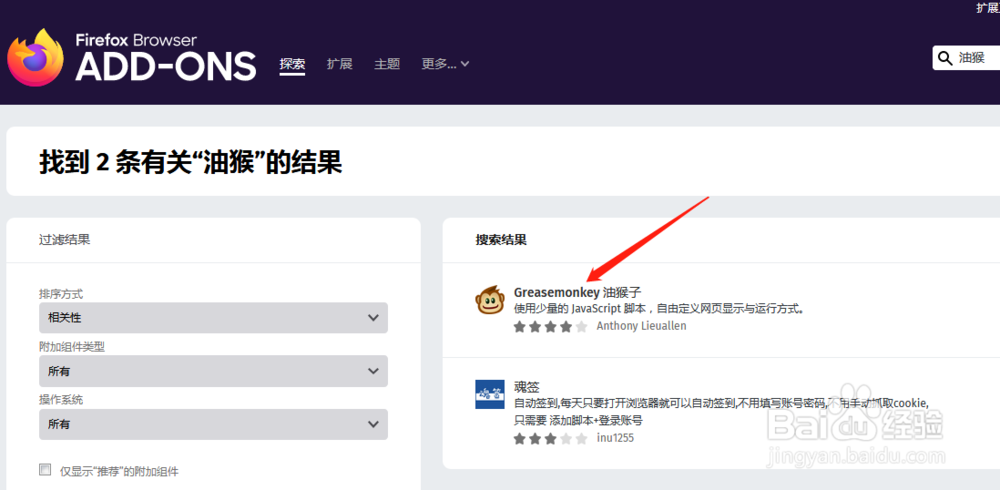Screen dimensions: 1000x490
Task: Enable 仅显示“推荐”的附加组件 checkbox
Action: (x=45, y=470)
